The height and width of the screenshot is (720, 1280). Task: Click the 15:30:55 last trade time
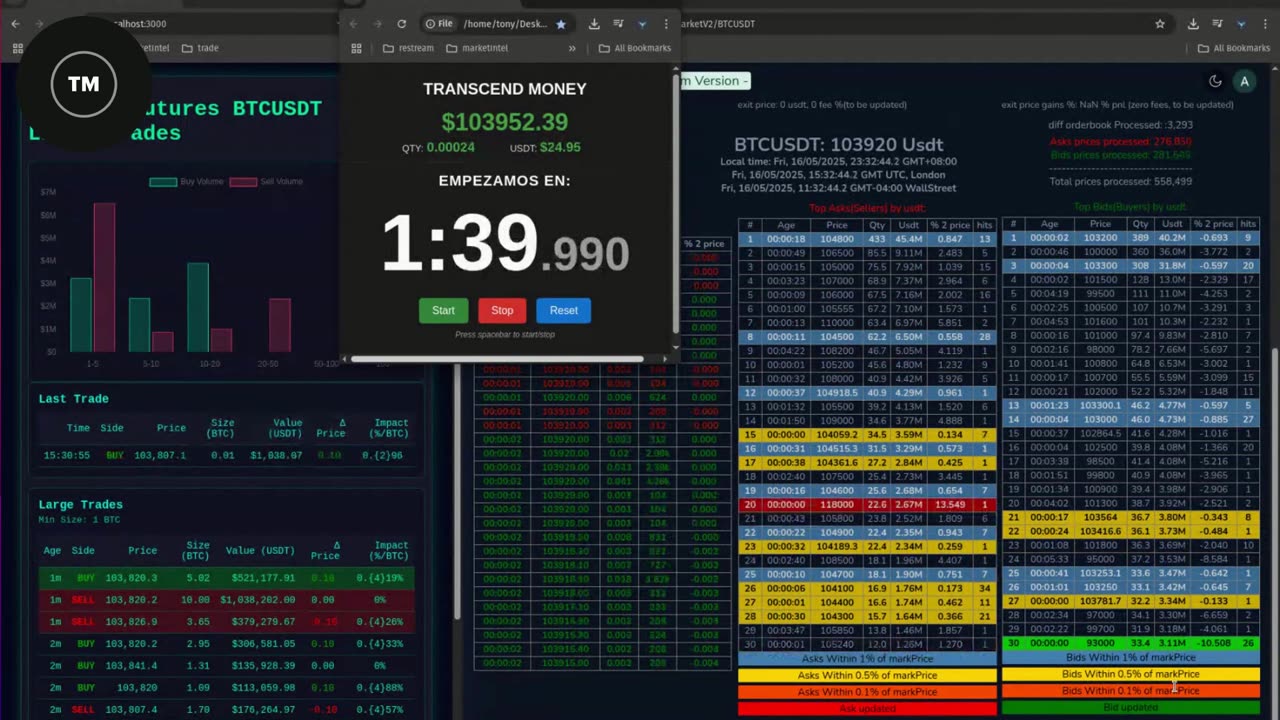tap(67, 455)
